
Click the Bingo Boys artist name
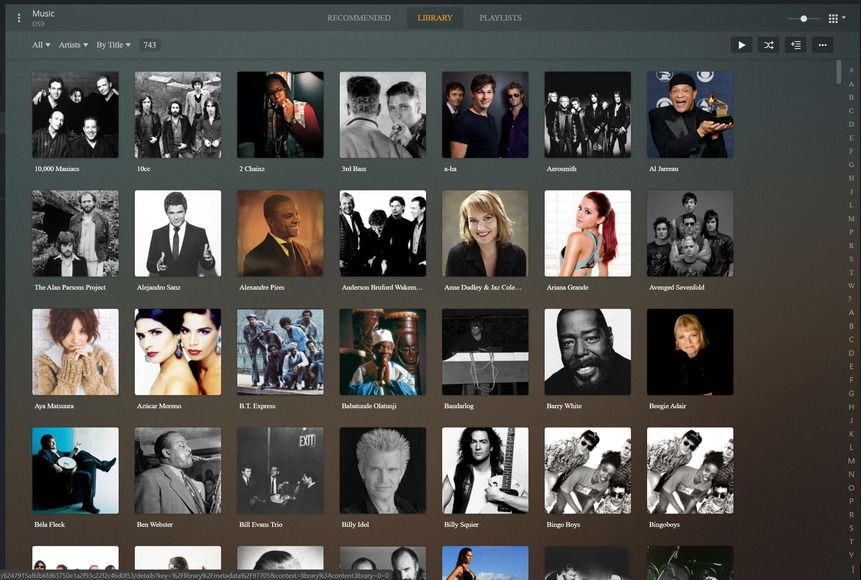point(563,525)
